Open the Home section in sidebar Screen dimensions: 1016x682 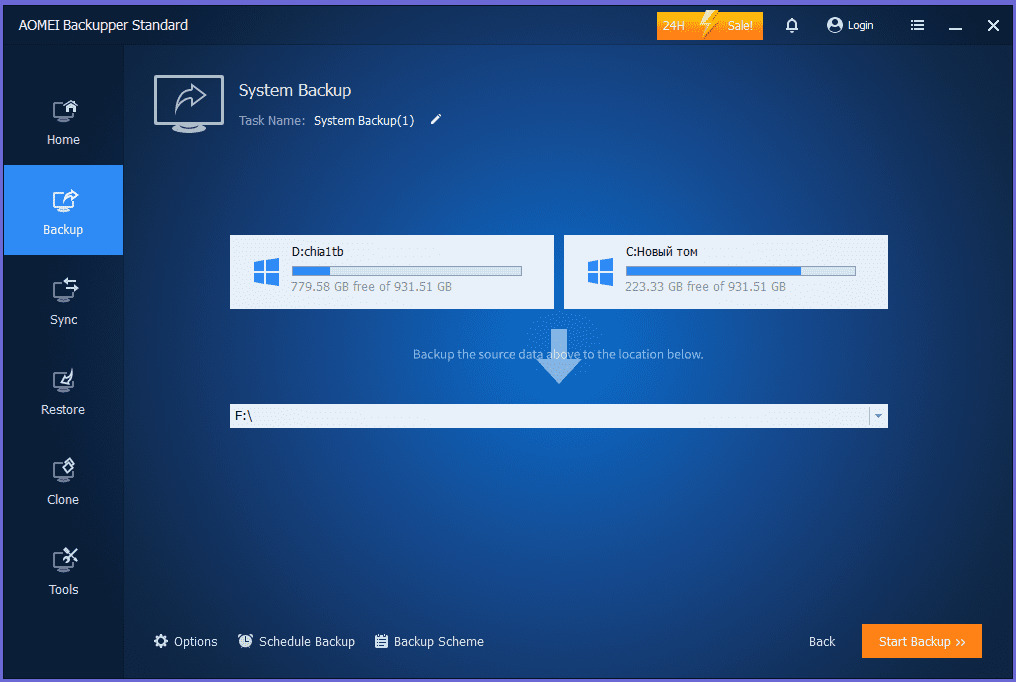(x=64, y=122)
